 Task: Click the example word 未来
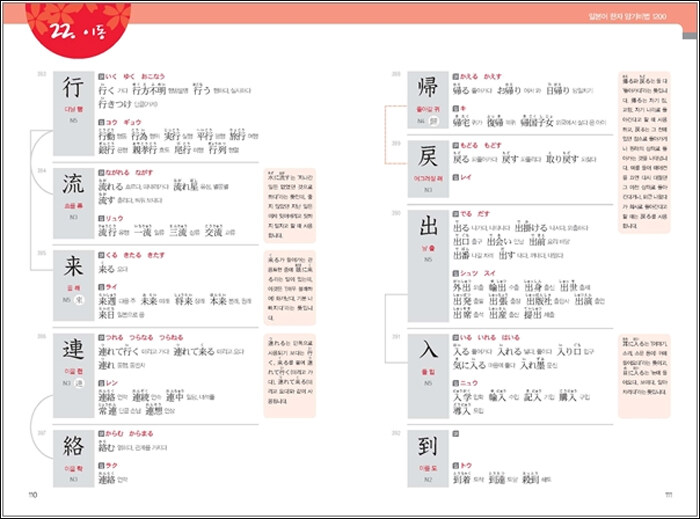click(149, 300)
